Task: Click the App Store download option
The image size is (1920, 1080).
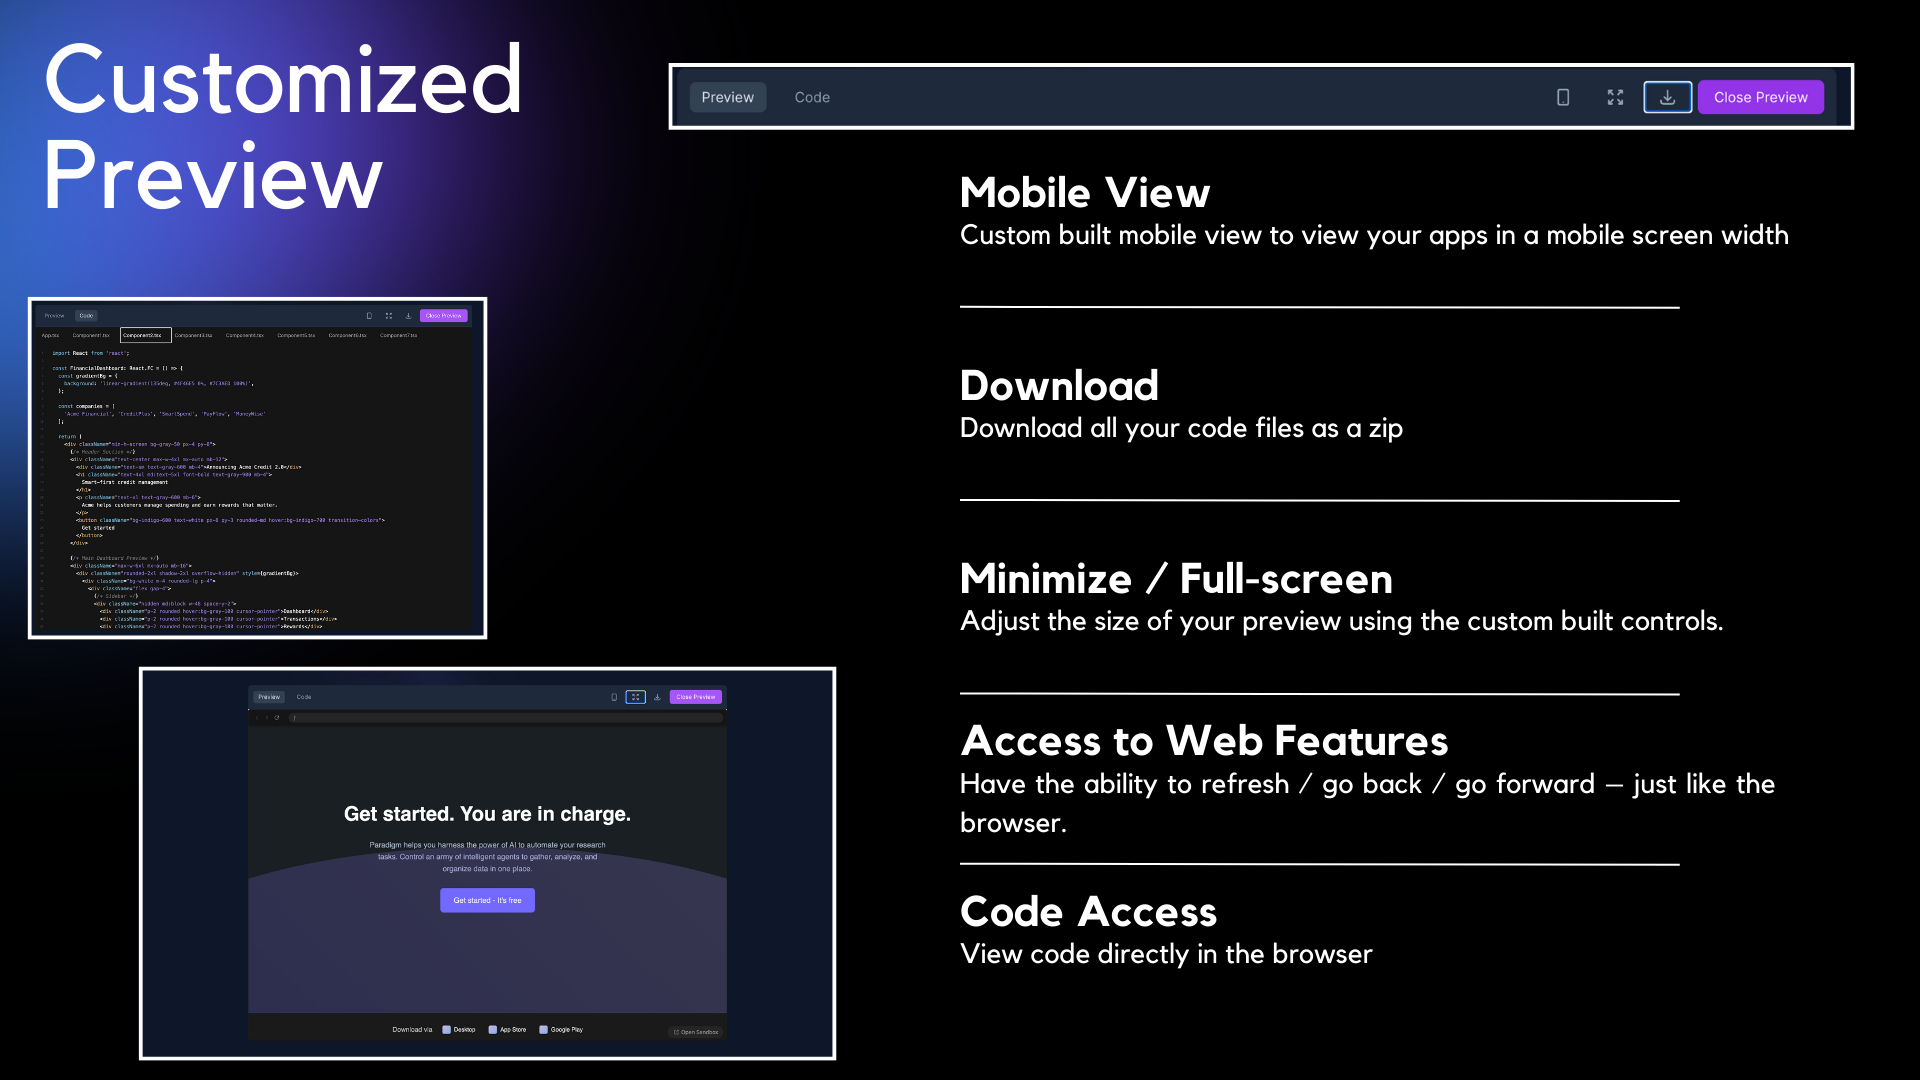Action: 507,1029
